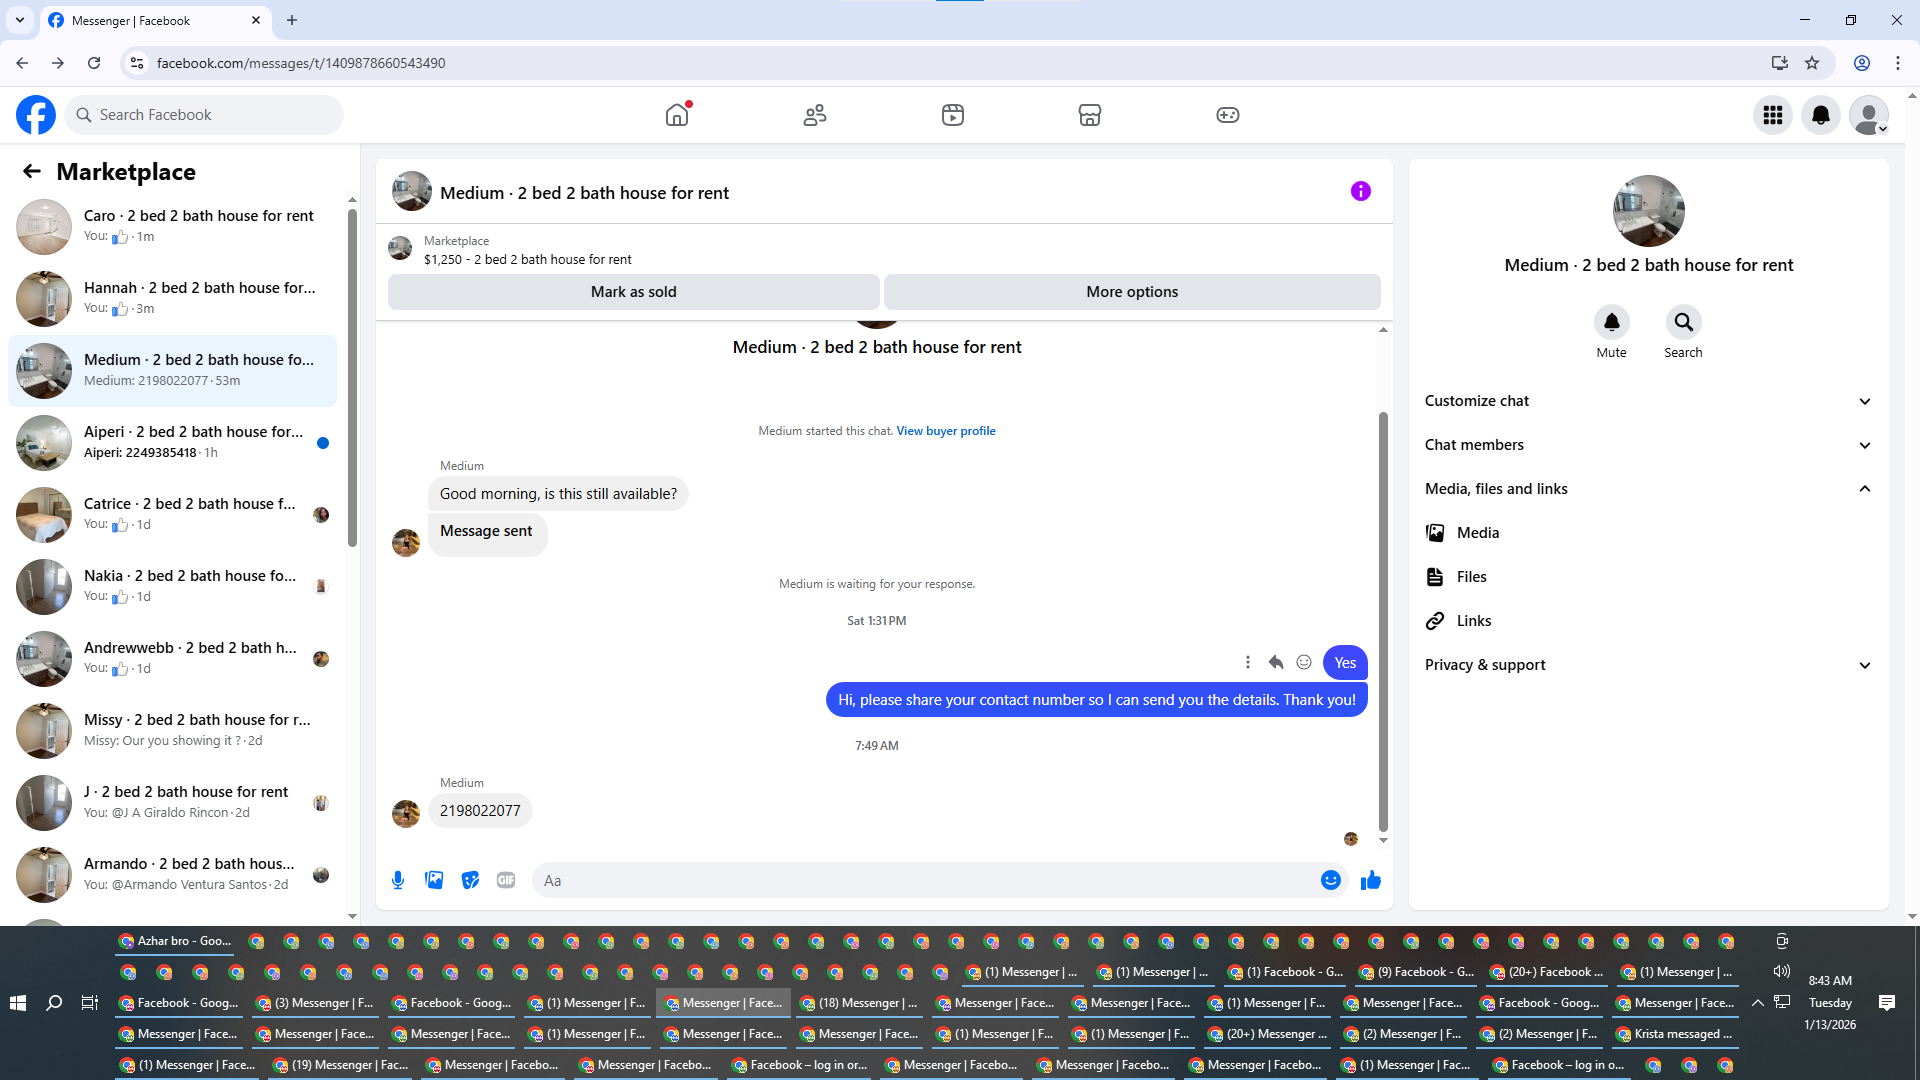Open the emoji picker in the message box
This screenshot has height=1080, width=1920.
[1330, 880]
